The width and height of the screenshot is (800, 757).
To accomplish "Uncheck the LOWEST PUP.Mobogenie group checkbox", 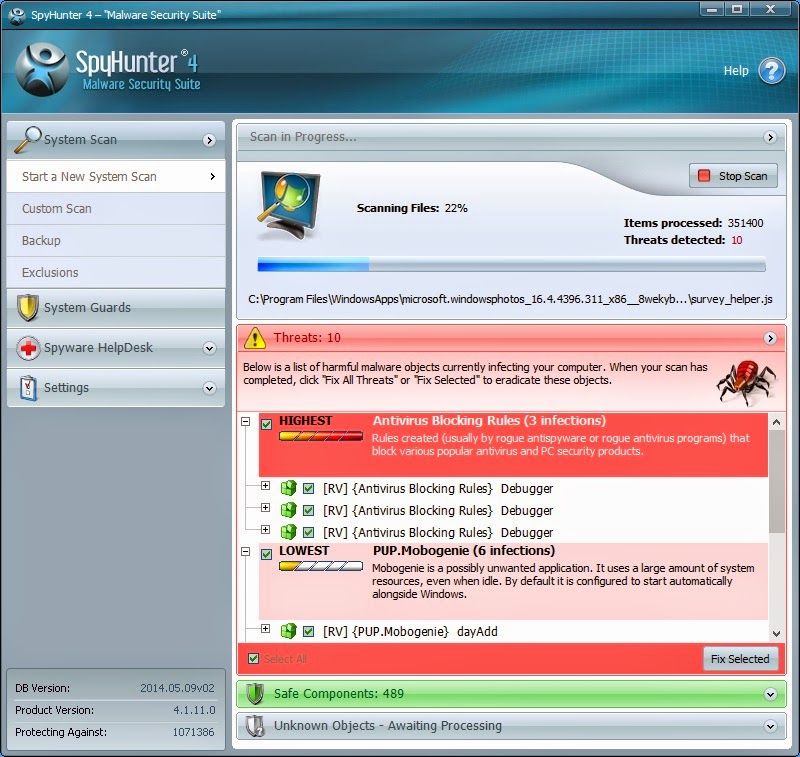I will pyautogui.click(x=266, y=554).
